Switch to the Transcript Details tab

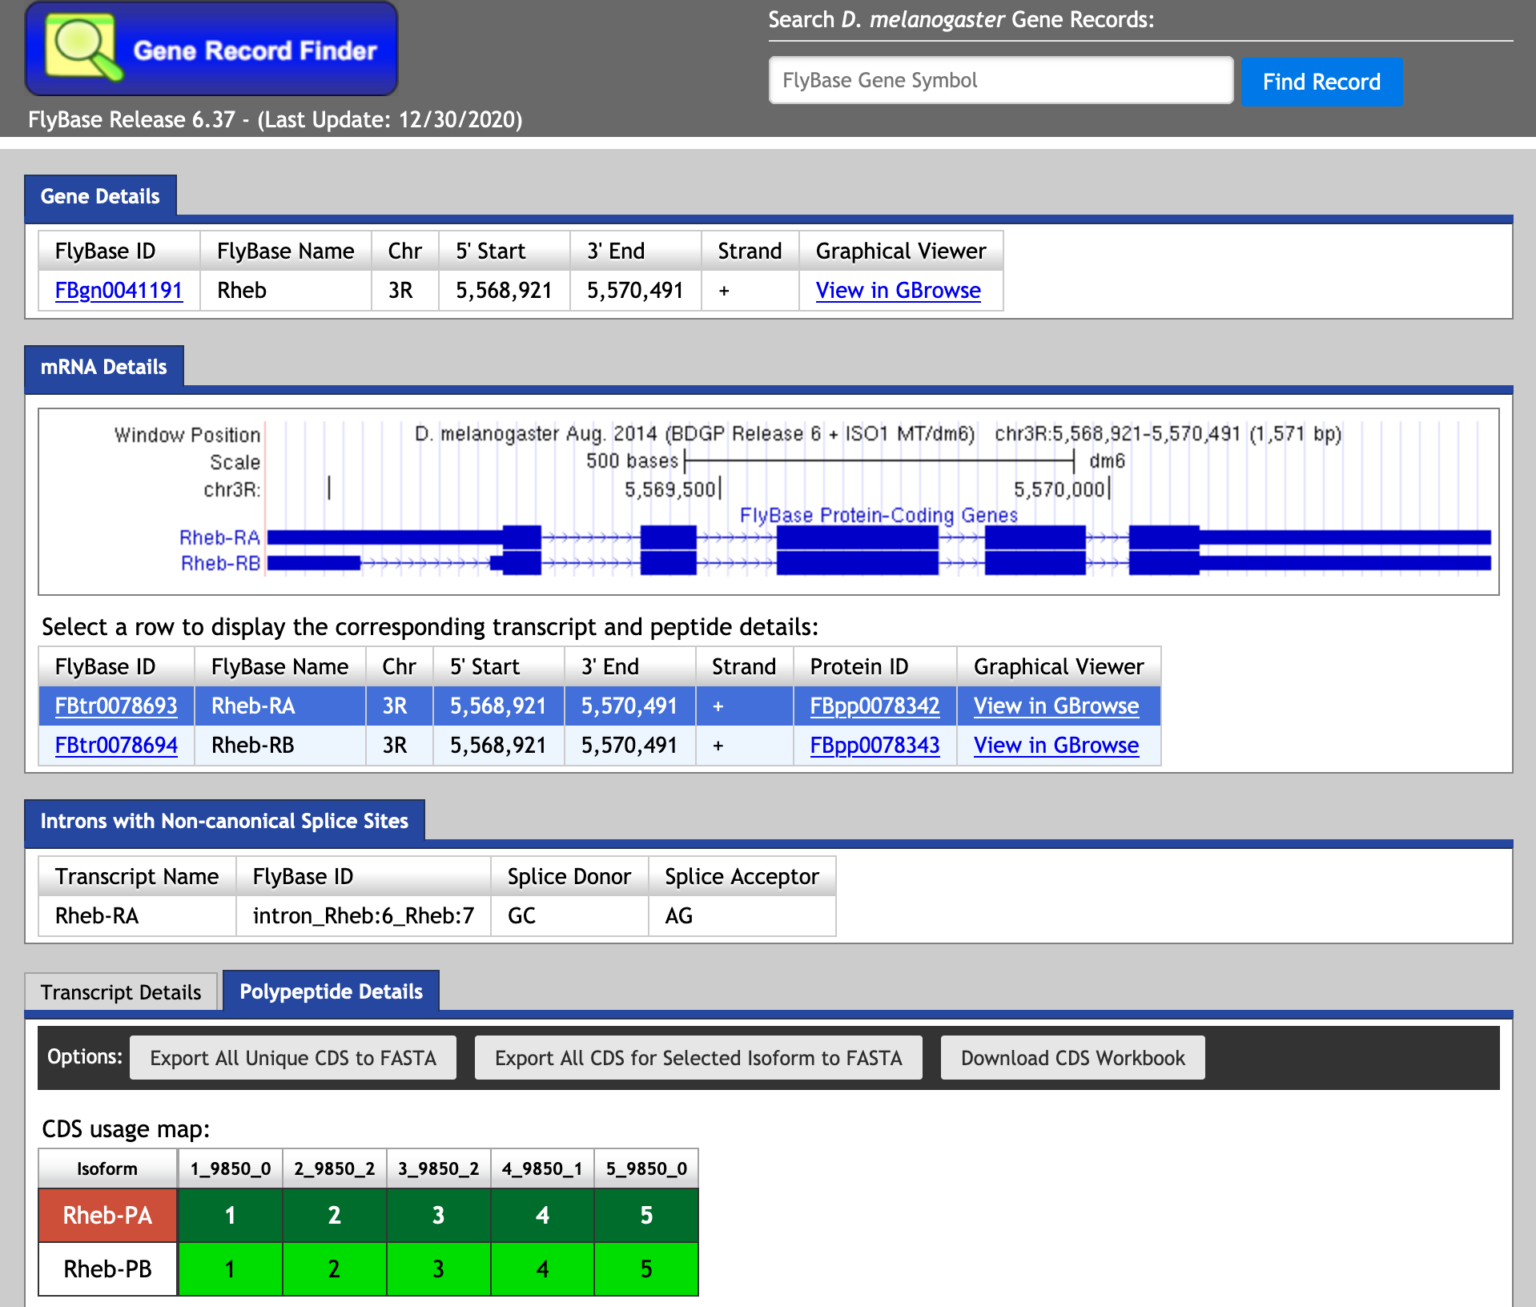tap(121, 992)
